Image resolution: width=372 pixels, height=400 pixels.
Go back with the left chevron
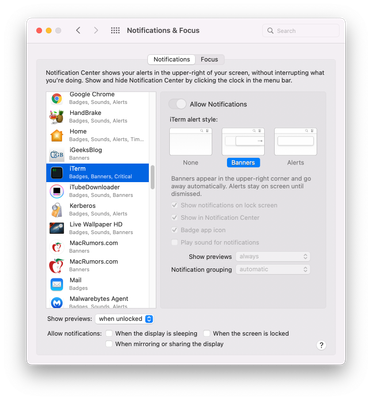[78, 30]
